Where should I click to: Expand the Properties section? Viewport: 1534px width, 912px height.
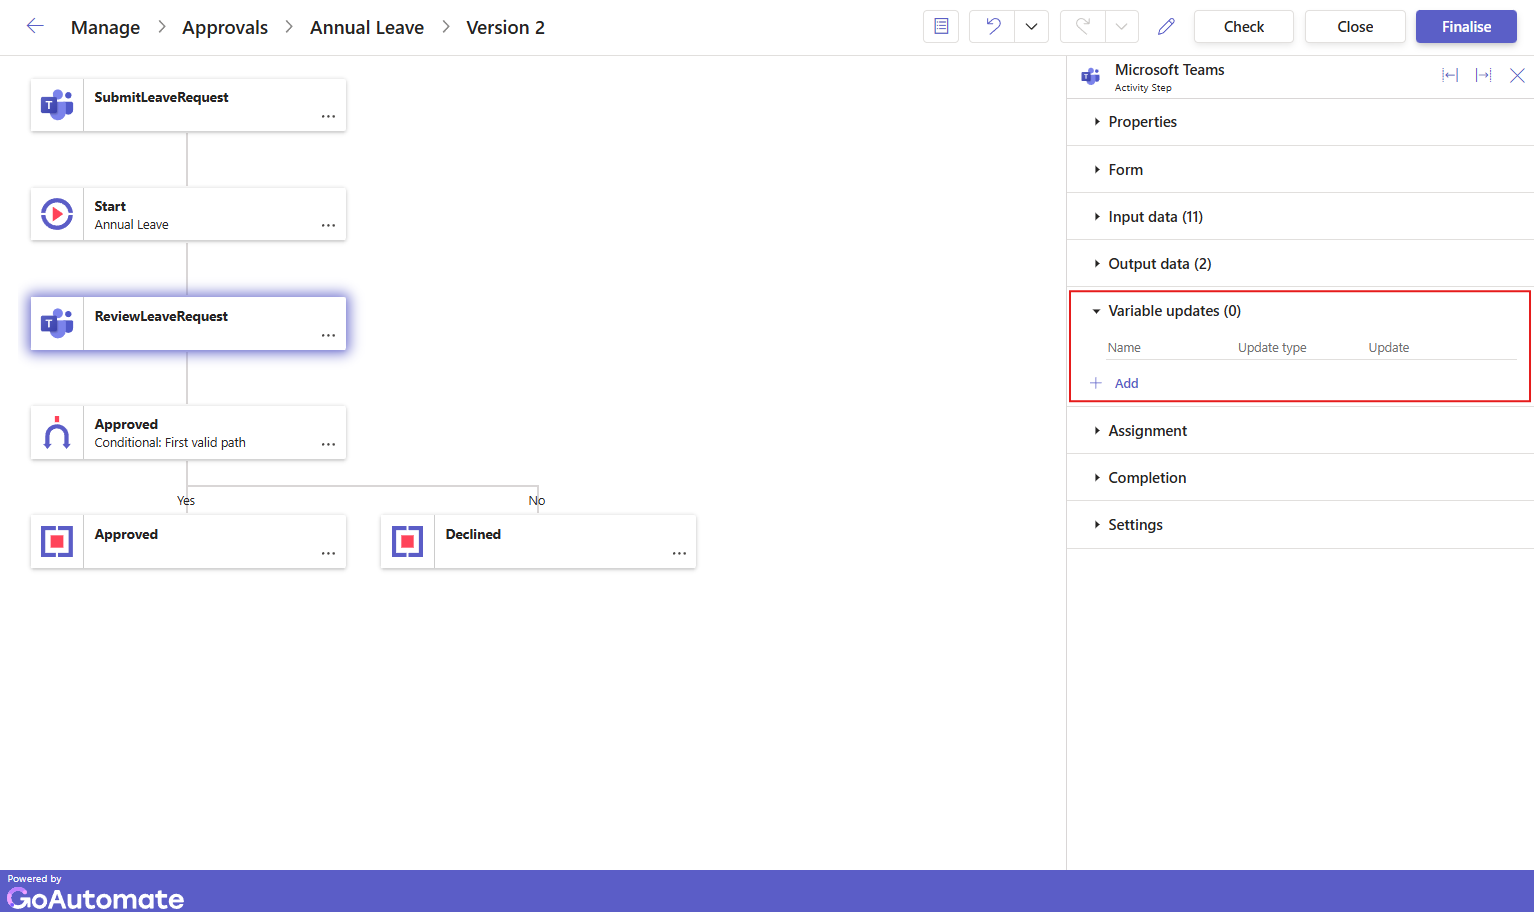tap(1142, 122)
